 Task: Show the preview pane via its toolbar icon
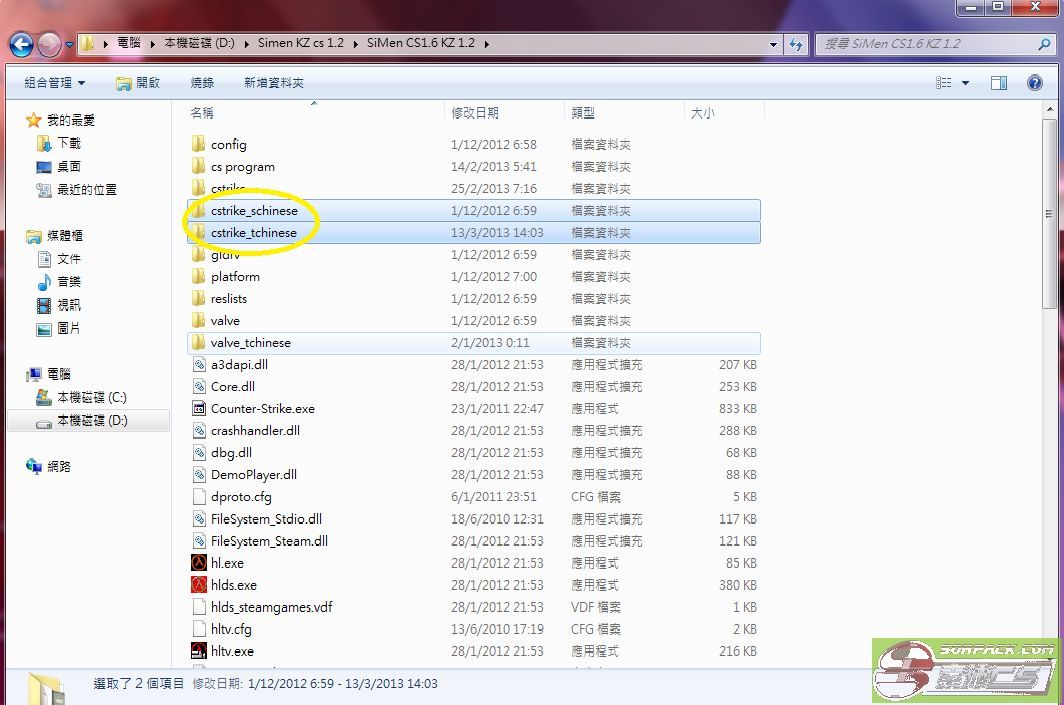[x=999, y=82]
